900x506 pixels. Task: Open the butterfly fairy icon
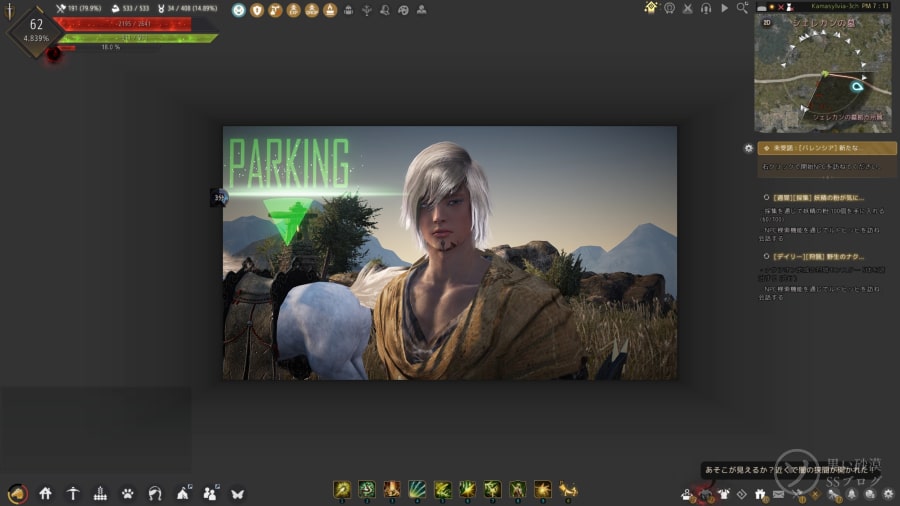(238, 493)
